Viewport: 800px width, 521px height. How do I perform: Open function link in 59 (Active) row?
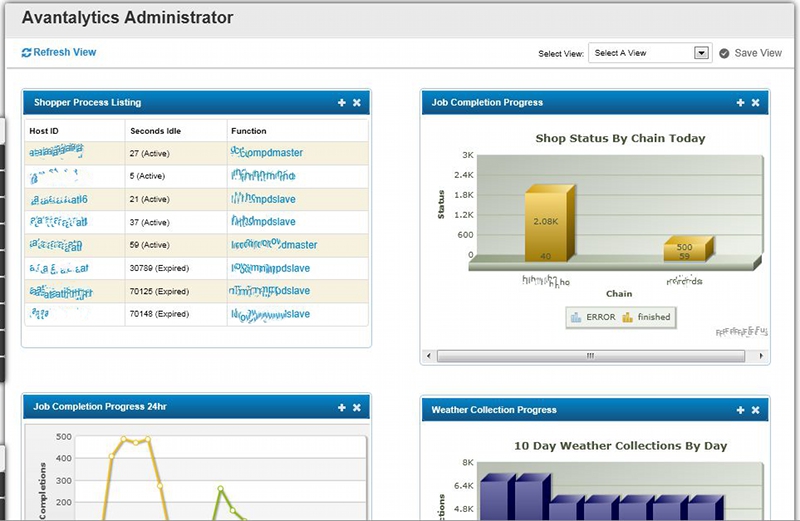point(274,244)
